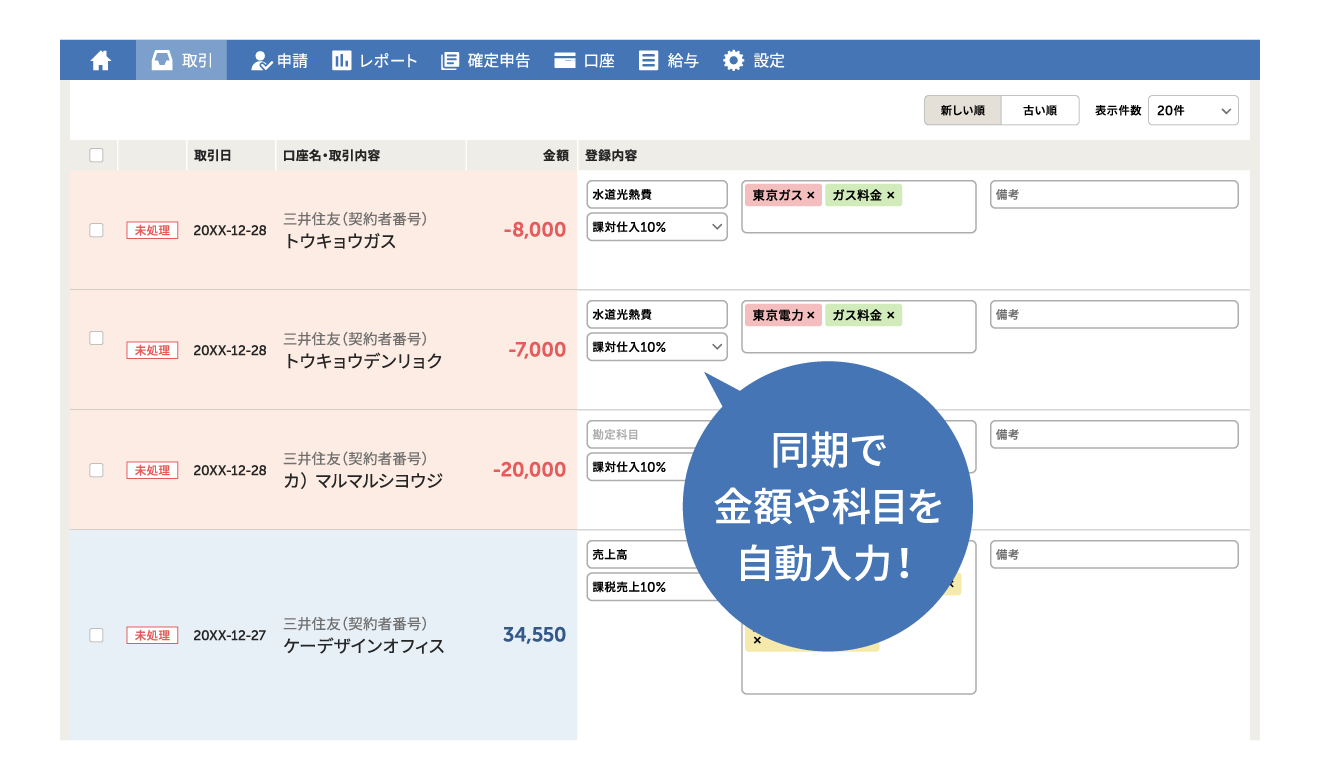Click 水道光熱費 field in トウキョウガス row
This screenshot has width=1320, height=780.
657,194
